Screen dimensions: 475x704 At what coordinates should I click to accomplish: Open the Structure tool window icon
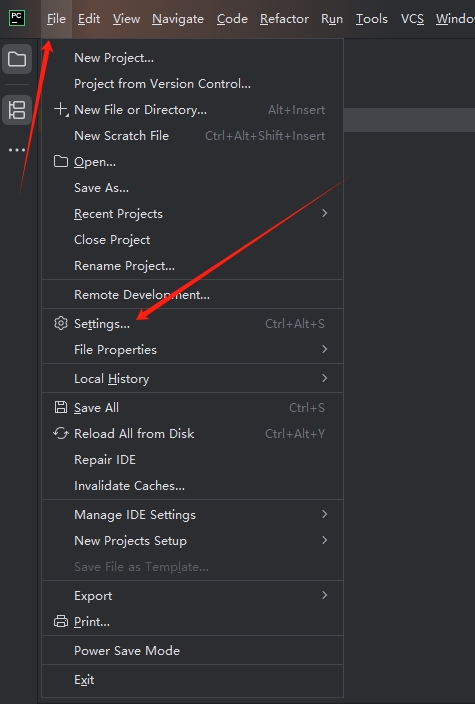pyautogui.click(x=17, y=110)
